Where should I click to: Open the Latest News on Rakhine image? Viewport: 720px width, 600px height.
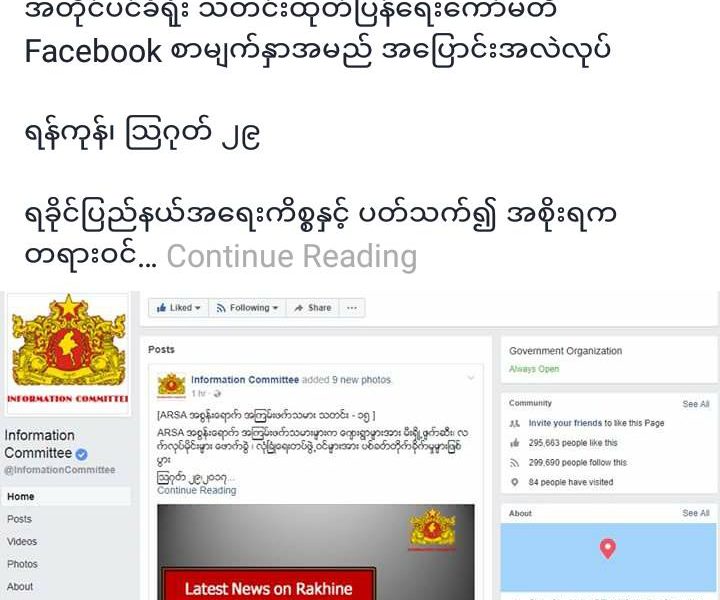click(x=316, y=552)
